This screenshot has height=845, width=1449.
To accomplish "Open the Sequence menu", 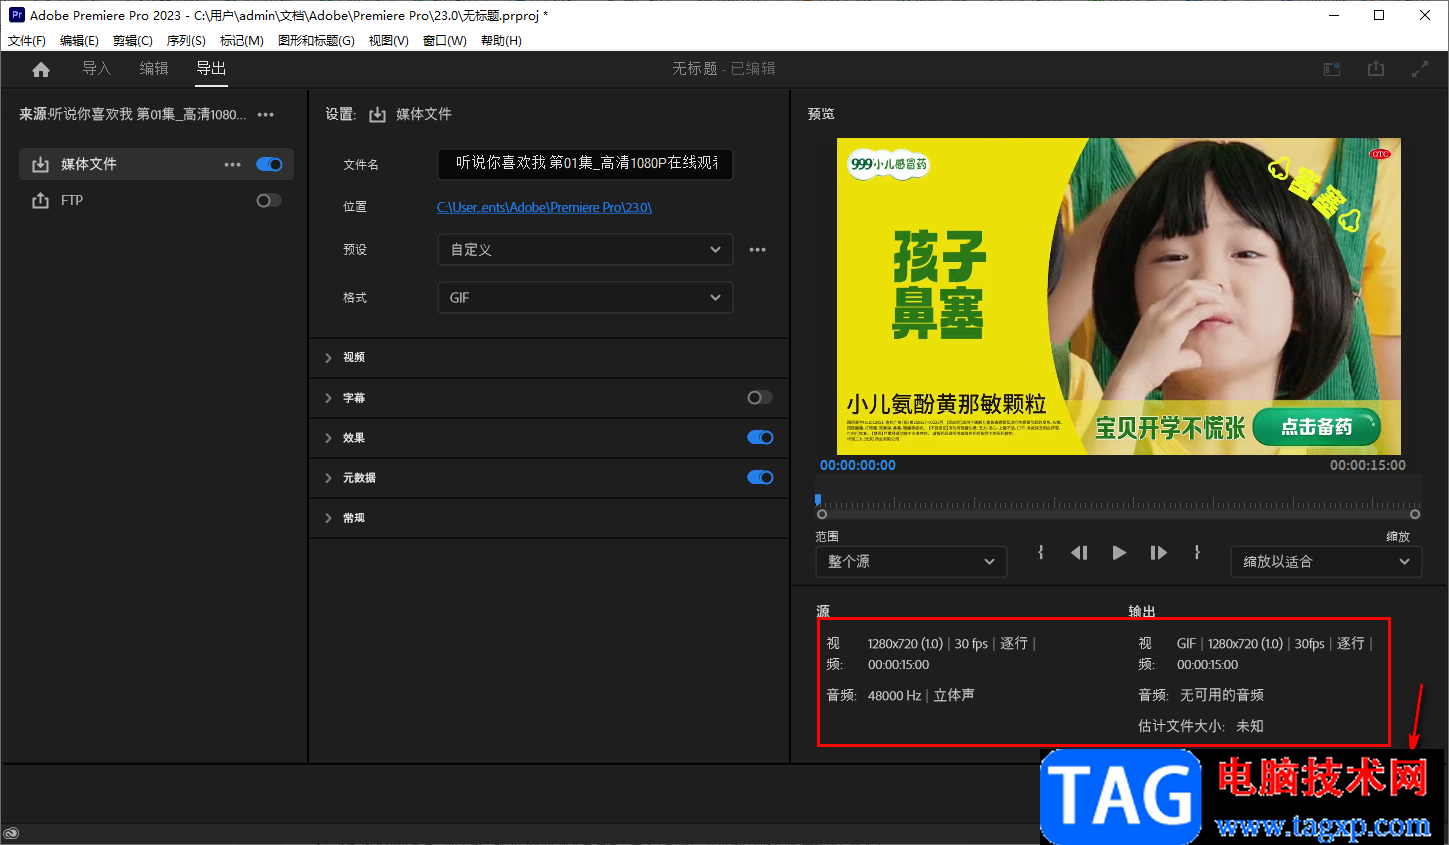I will pyautogui.click(x=186, y=41).
